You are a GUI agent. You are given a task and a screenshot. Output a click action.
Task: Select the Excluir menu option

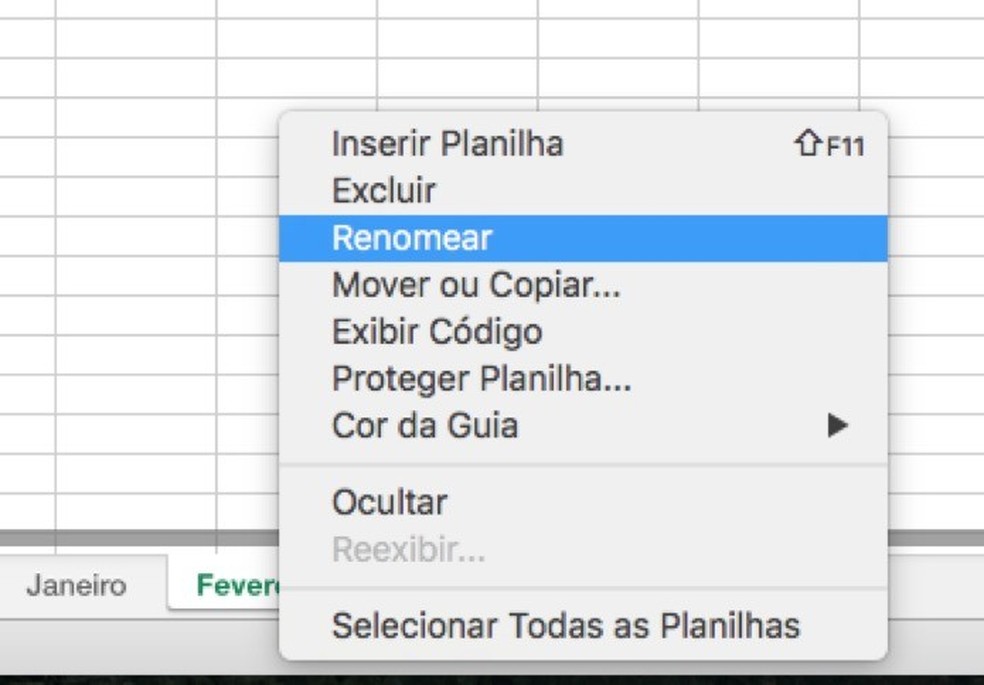384,190
